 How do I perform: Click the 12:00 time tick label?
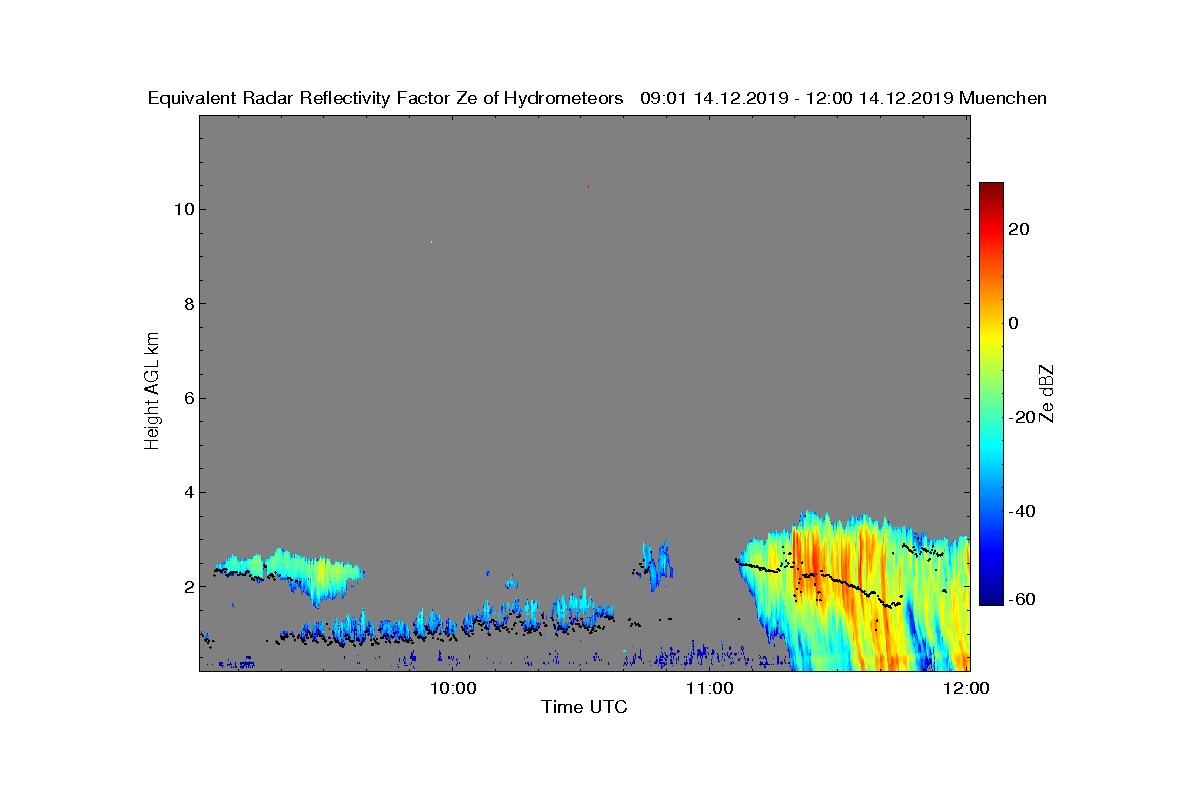tap(967, 688)
